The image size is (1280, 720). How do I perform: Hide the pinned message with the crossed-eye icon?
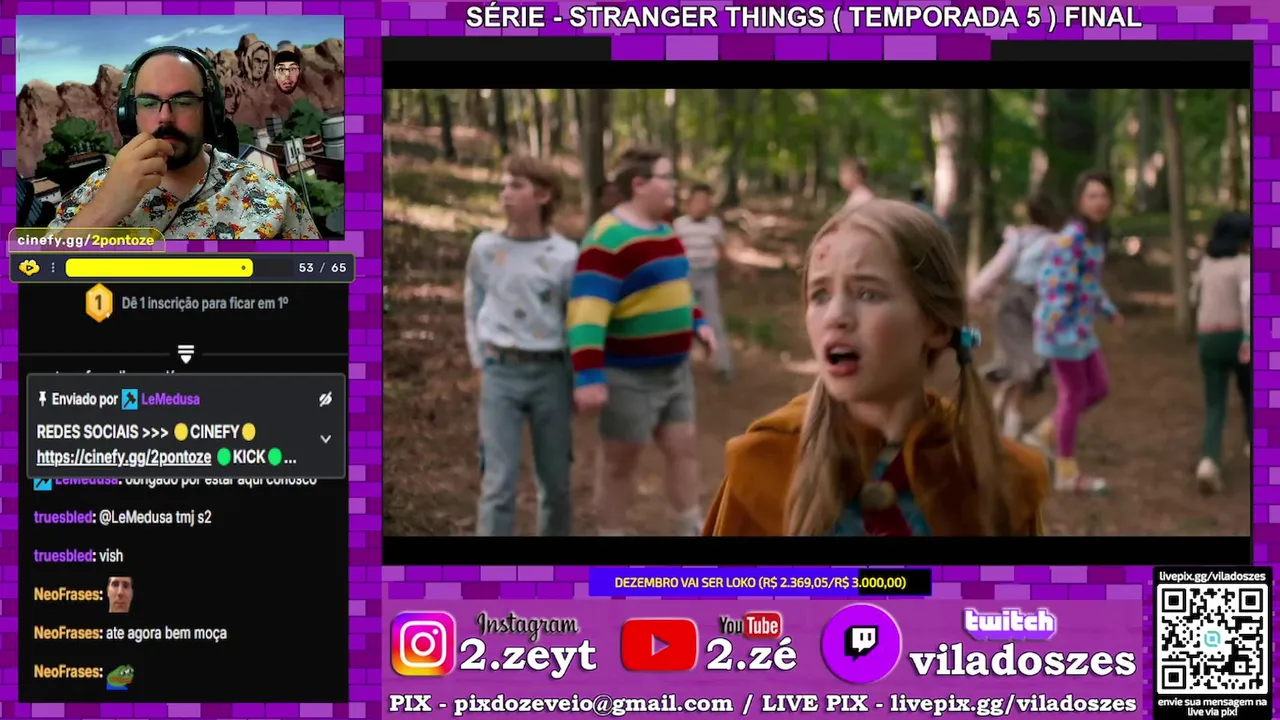click(325, 399)
